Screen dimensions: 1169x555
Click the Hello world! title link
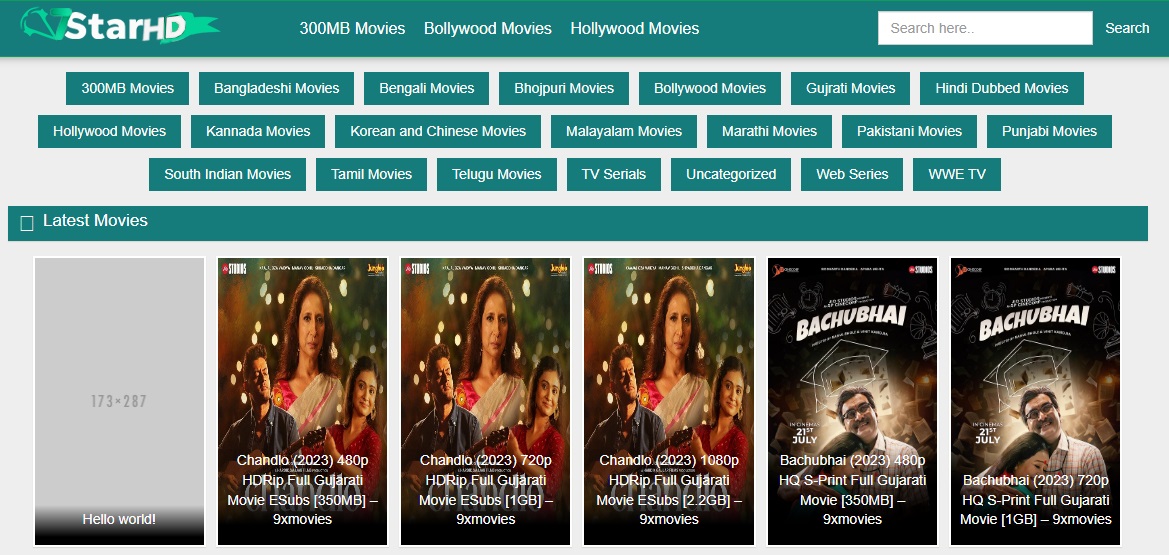click(119, 519)
